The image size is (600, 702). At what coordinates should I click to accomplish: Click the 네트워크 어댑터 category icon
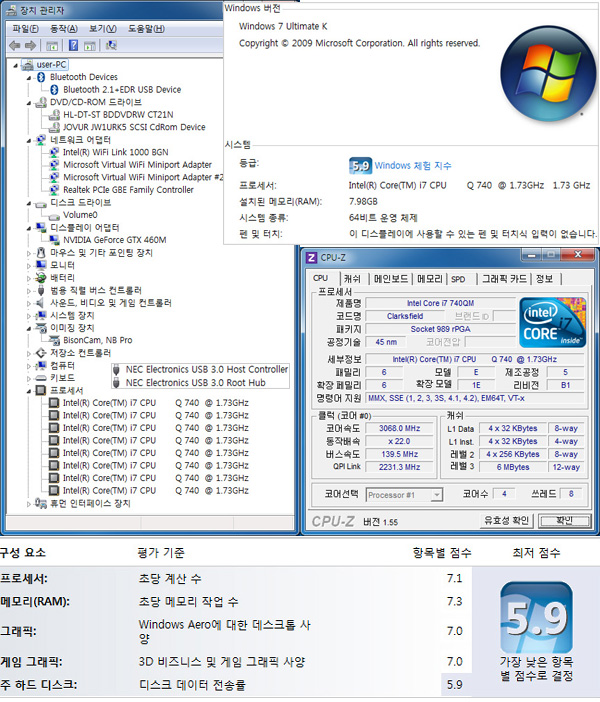coord(41,140)
